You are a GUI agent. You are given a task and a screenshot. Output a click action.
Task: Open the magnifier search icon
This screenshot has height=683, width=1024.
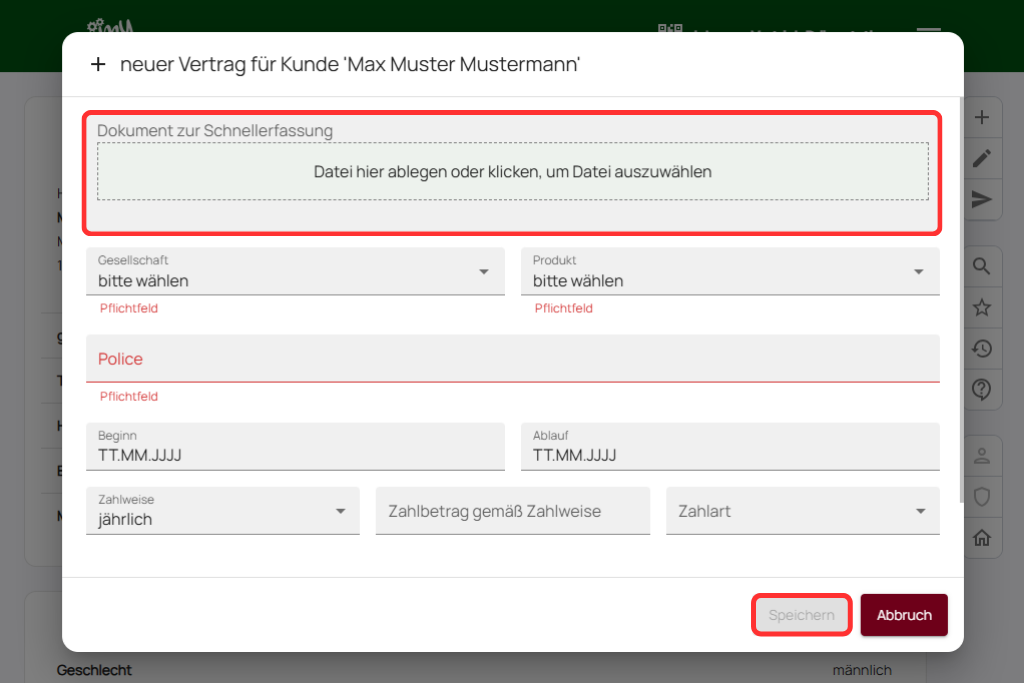[x=982, y=266]
